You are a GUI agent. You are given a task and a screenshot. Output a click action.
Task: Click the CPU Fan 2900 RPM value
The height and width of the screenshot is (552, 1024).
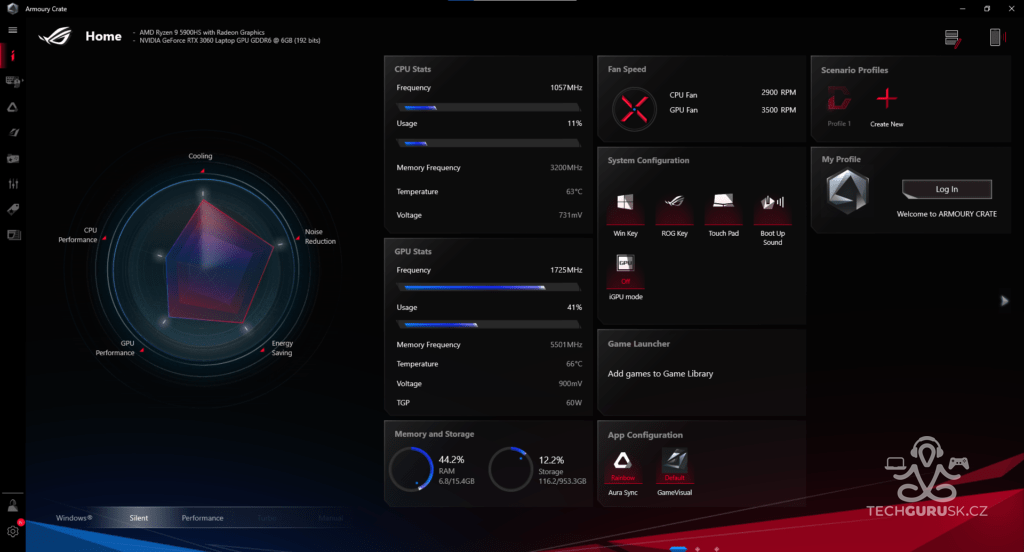coord(778,93)
